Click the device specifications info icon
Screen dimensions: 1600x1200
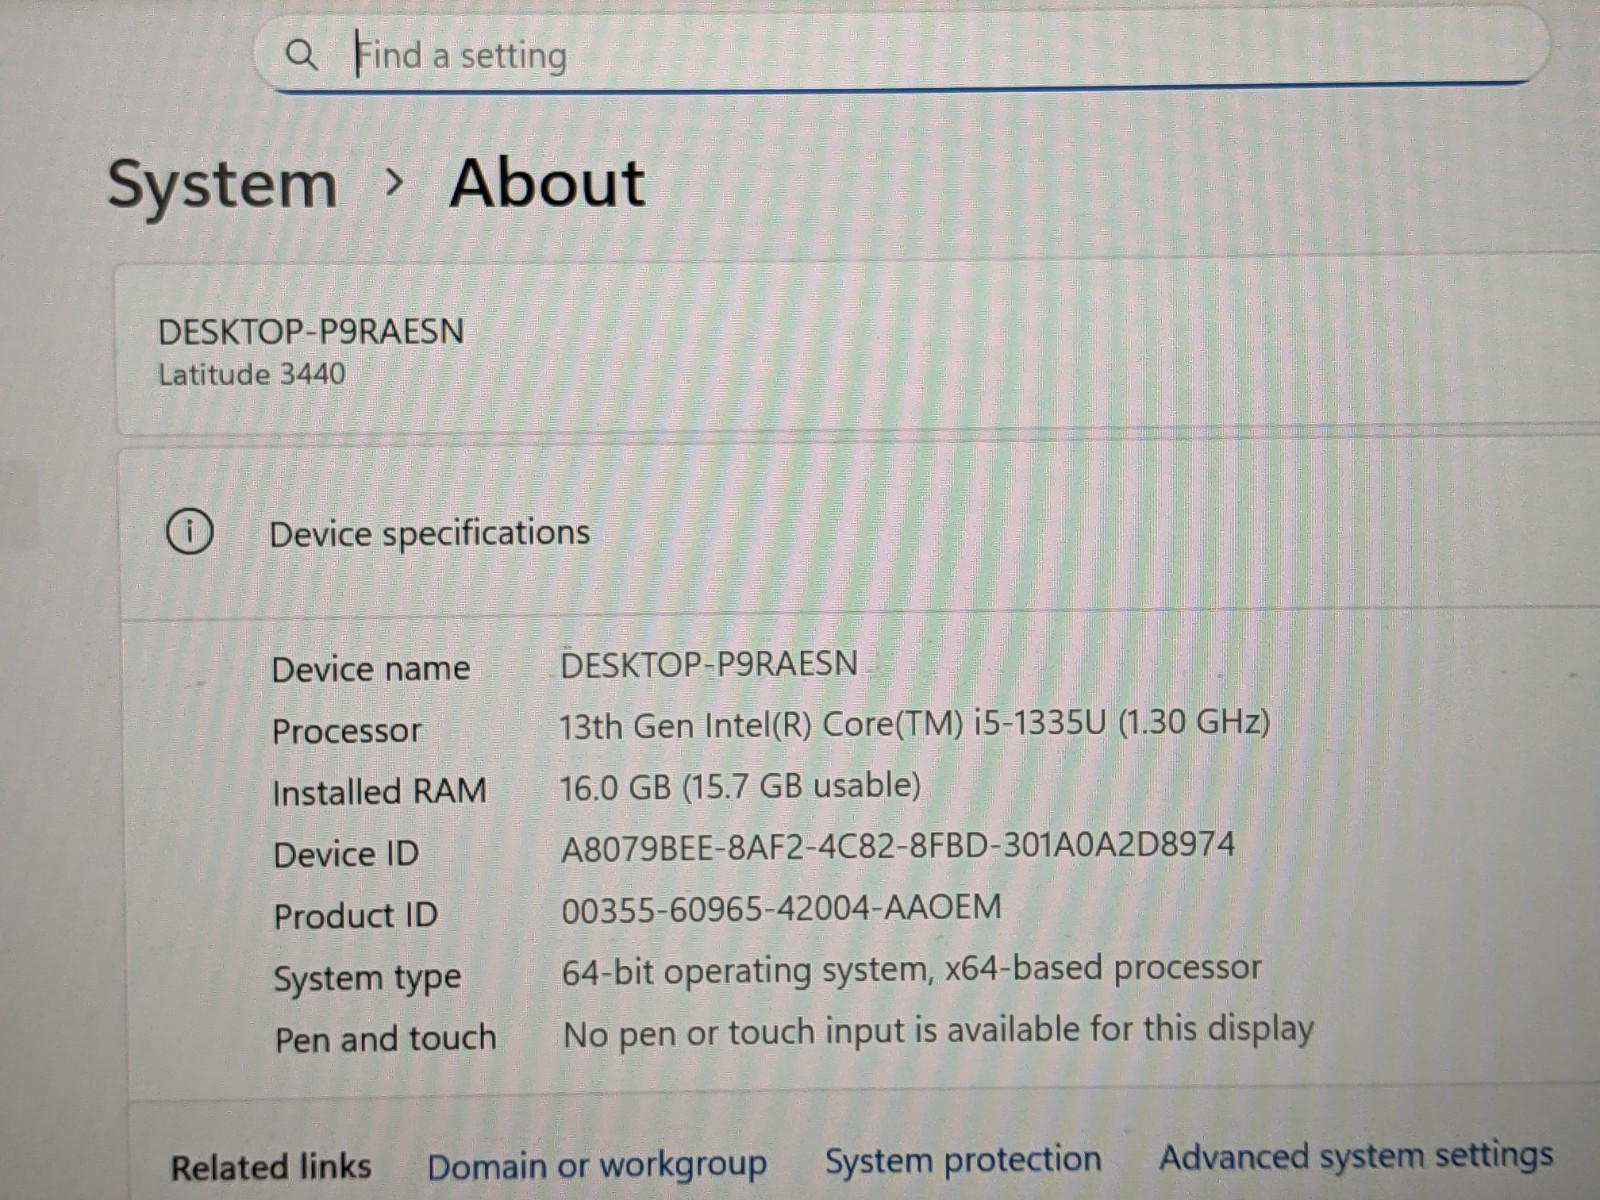[189, 531]
